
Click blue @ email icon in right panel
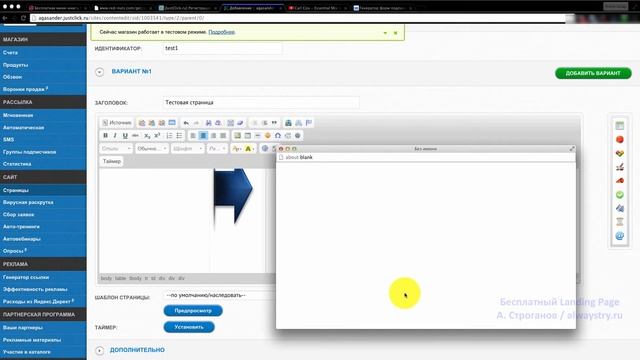(x=620, y=236)
